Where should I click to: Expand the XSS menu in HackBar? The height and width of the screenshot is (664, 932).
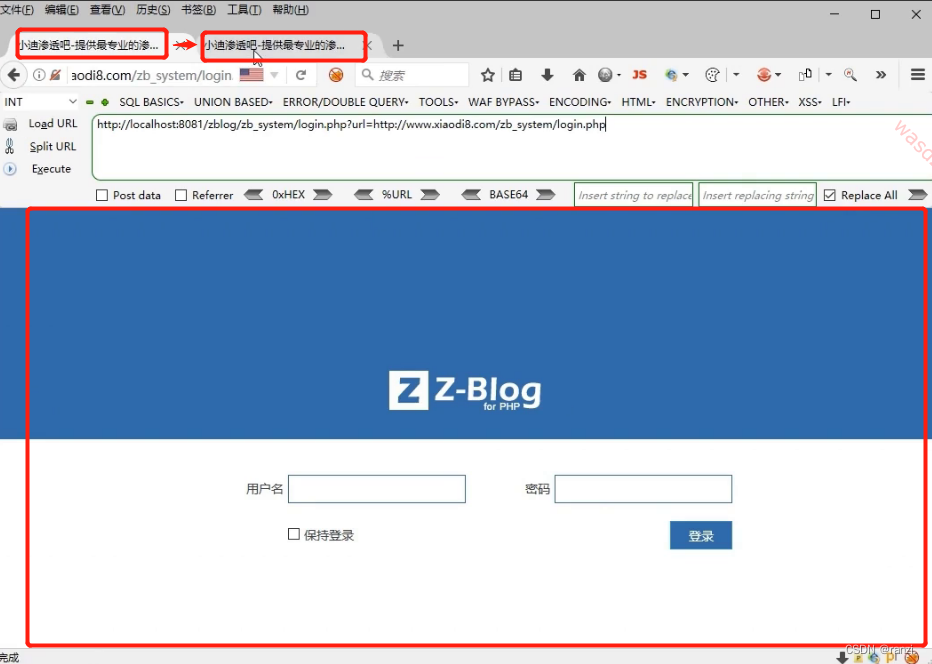[810, 102]
